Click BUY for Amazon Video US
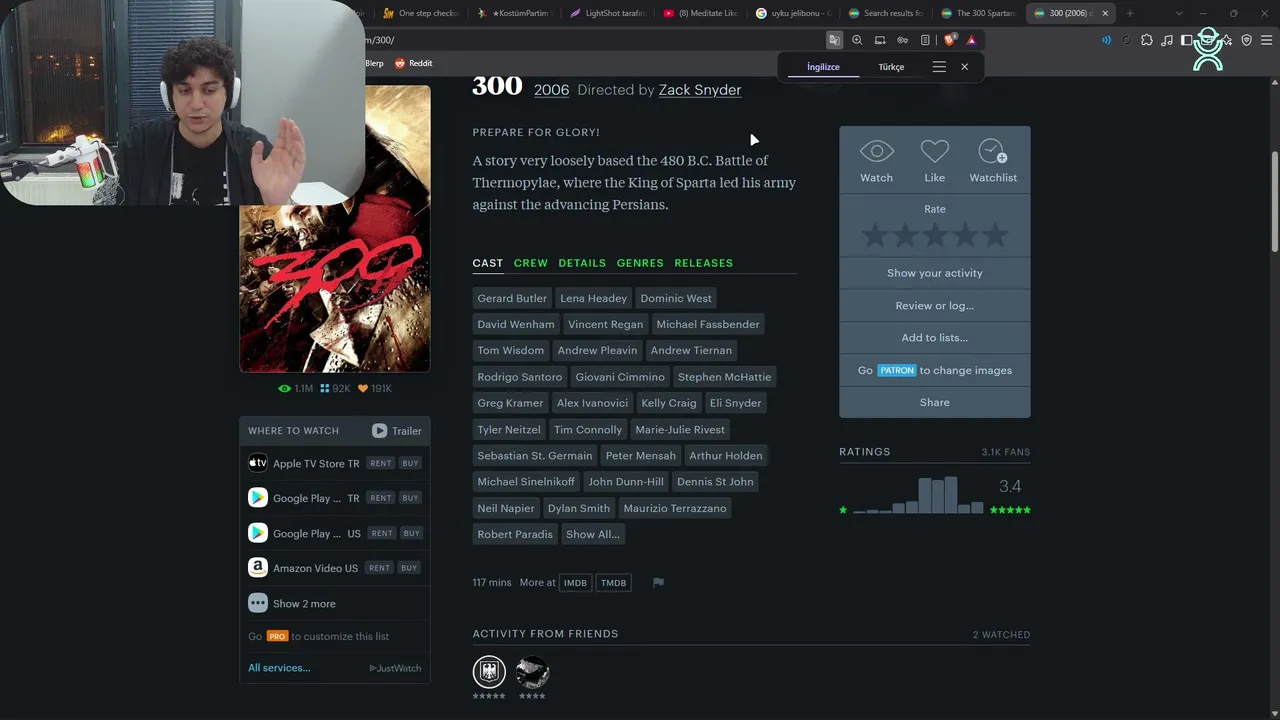This screenshot has width=1280, height=720. (409, 568)
